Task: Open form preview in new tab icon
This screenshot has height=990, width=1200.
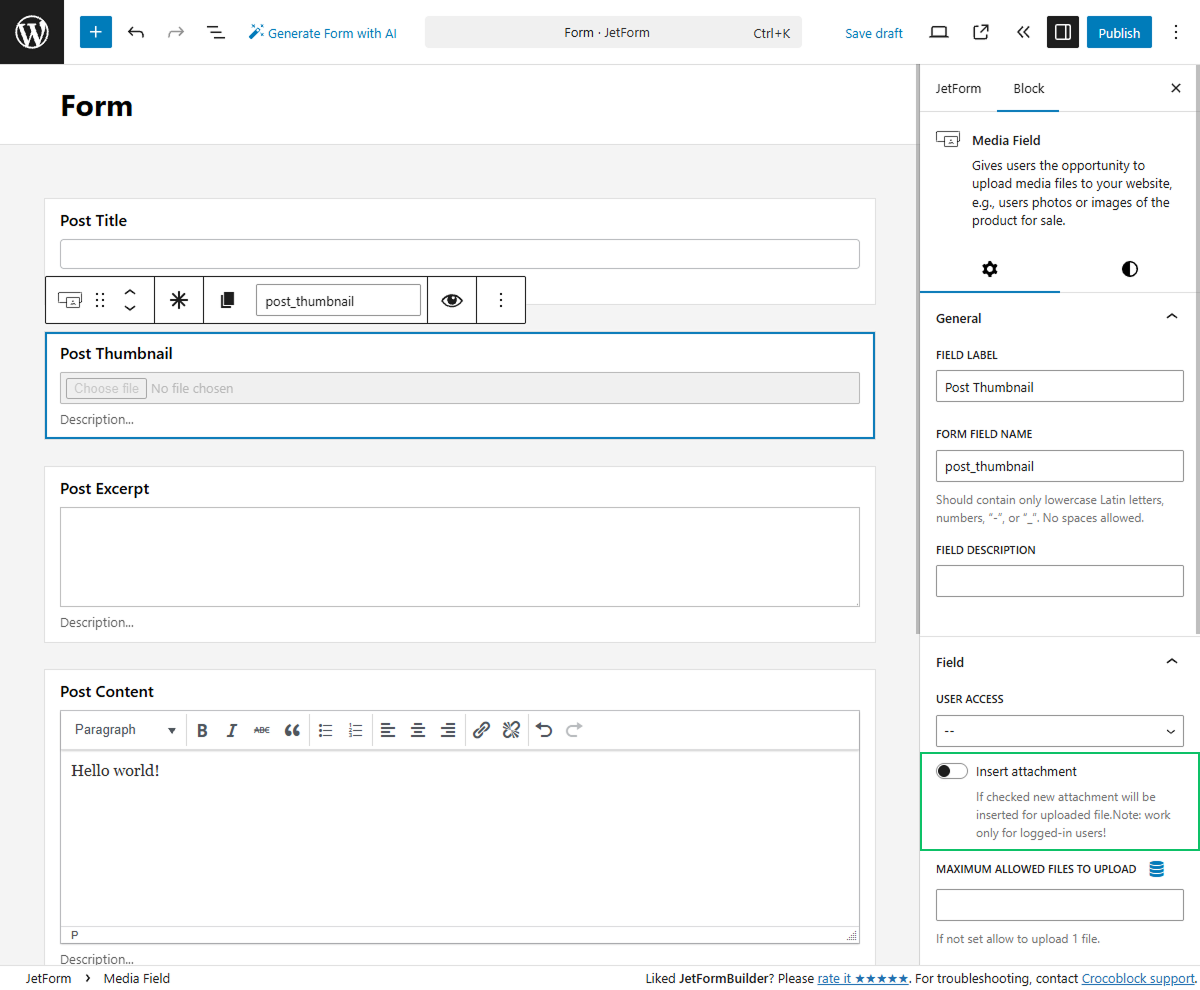Action: pyautogui.click(x=981, y=32)
